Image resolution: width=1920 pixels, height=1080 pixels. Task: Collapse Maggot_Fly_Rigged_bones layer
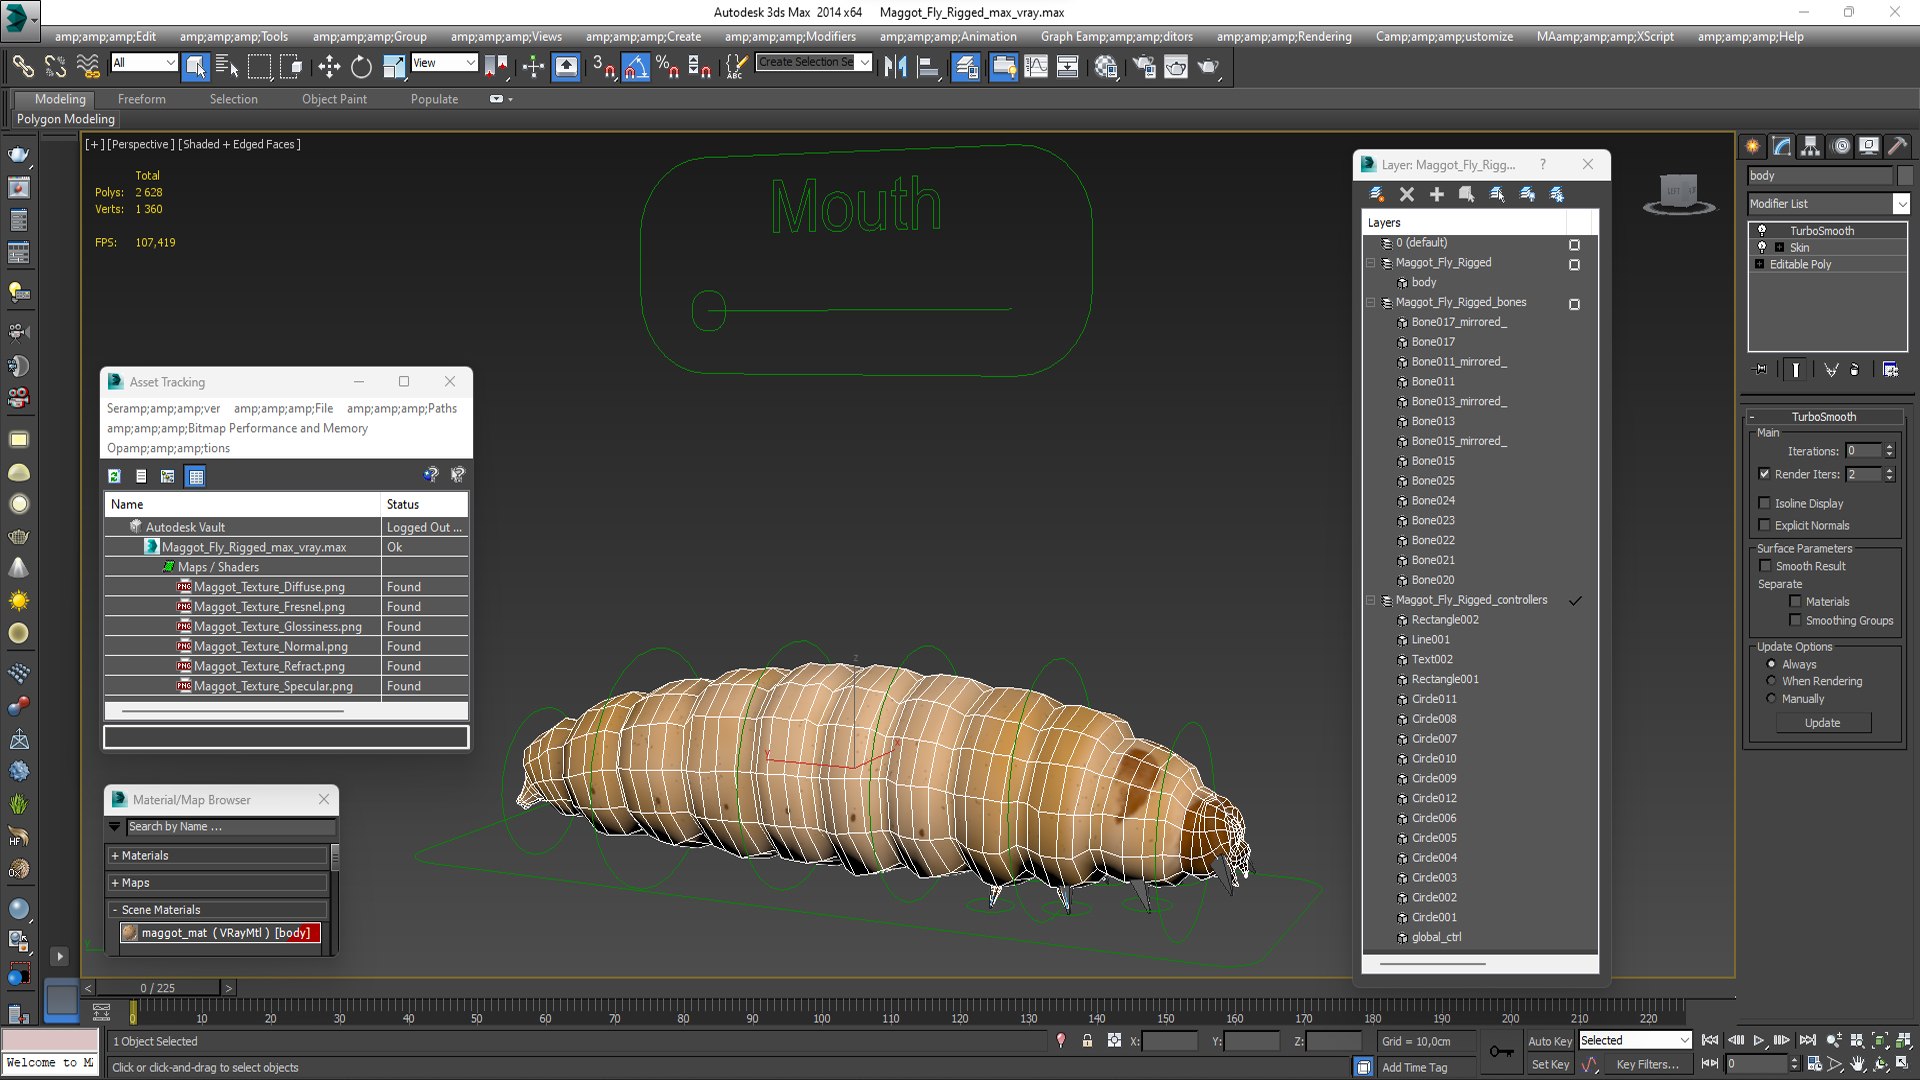pyautogui.click(x=1371, y=302)
